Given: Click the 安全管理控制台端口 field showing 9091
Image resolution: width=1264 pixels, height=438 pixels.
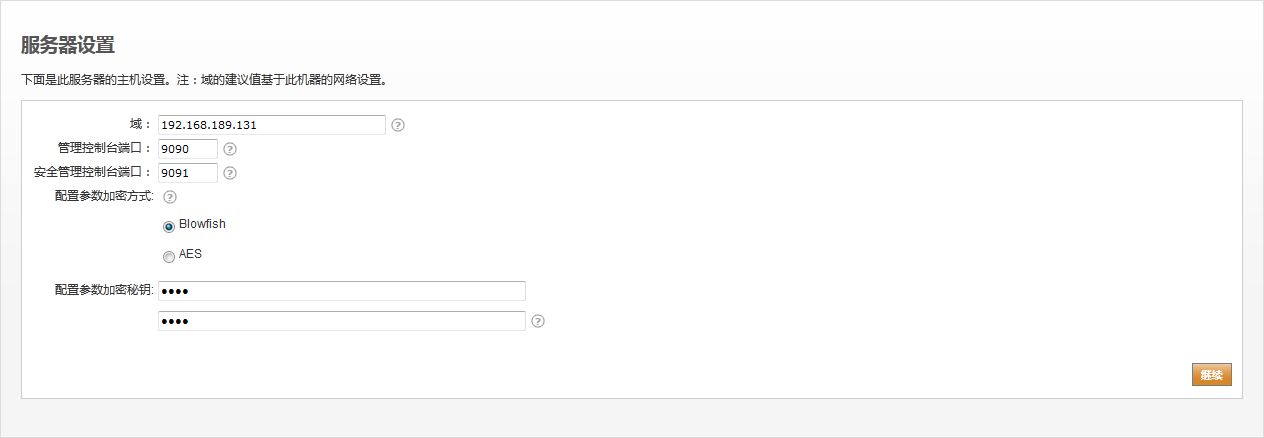Looking at the screenshot, I should 188,173.
